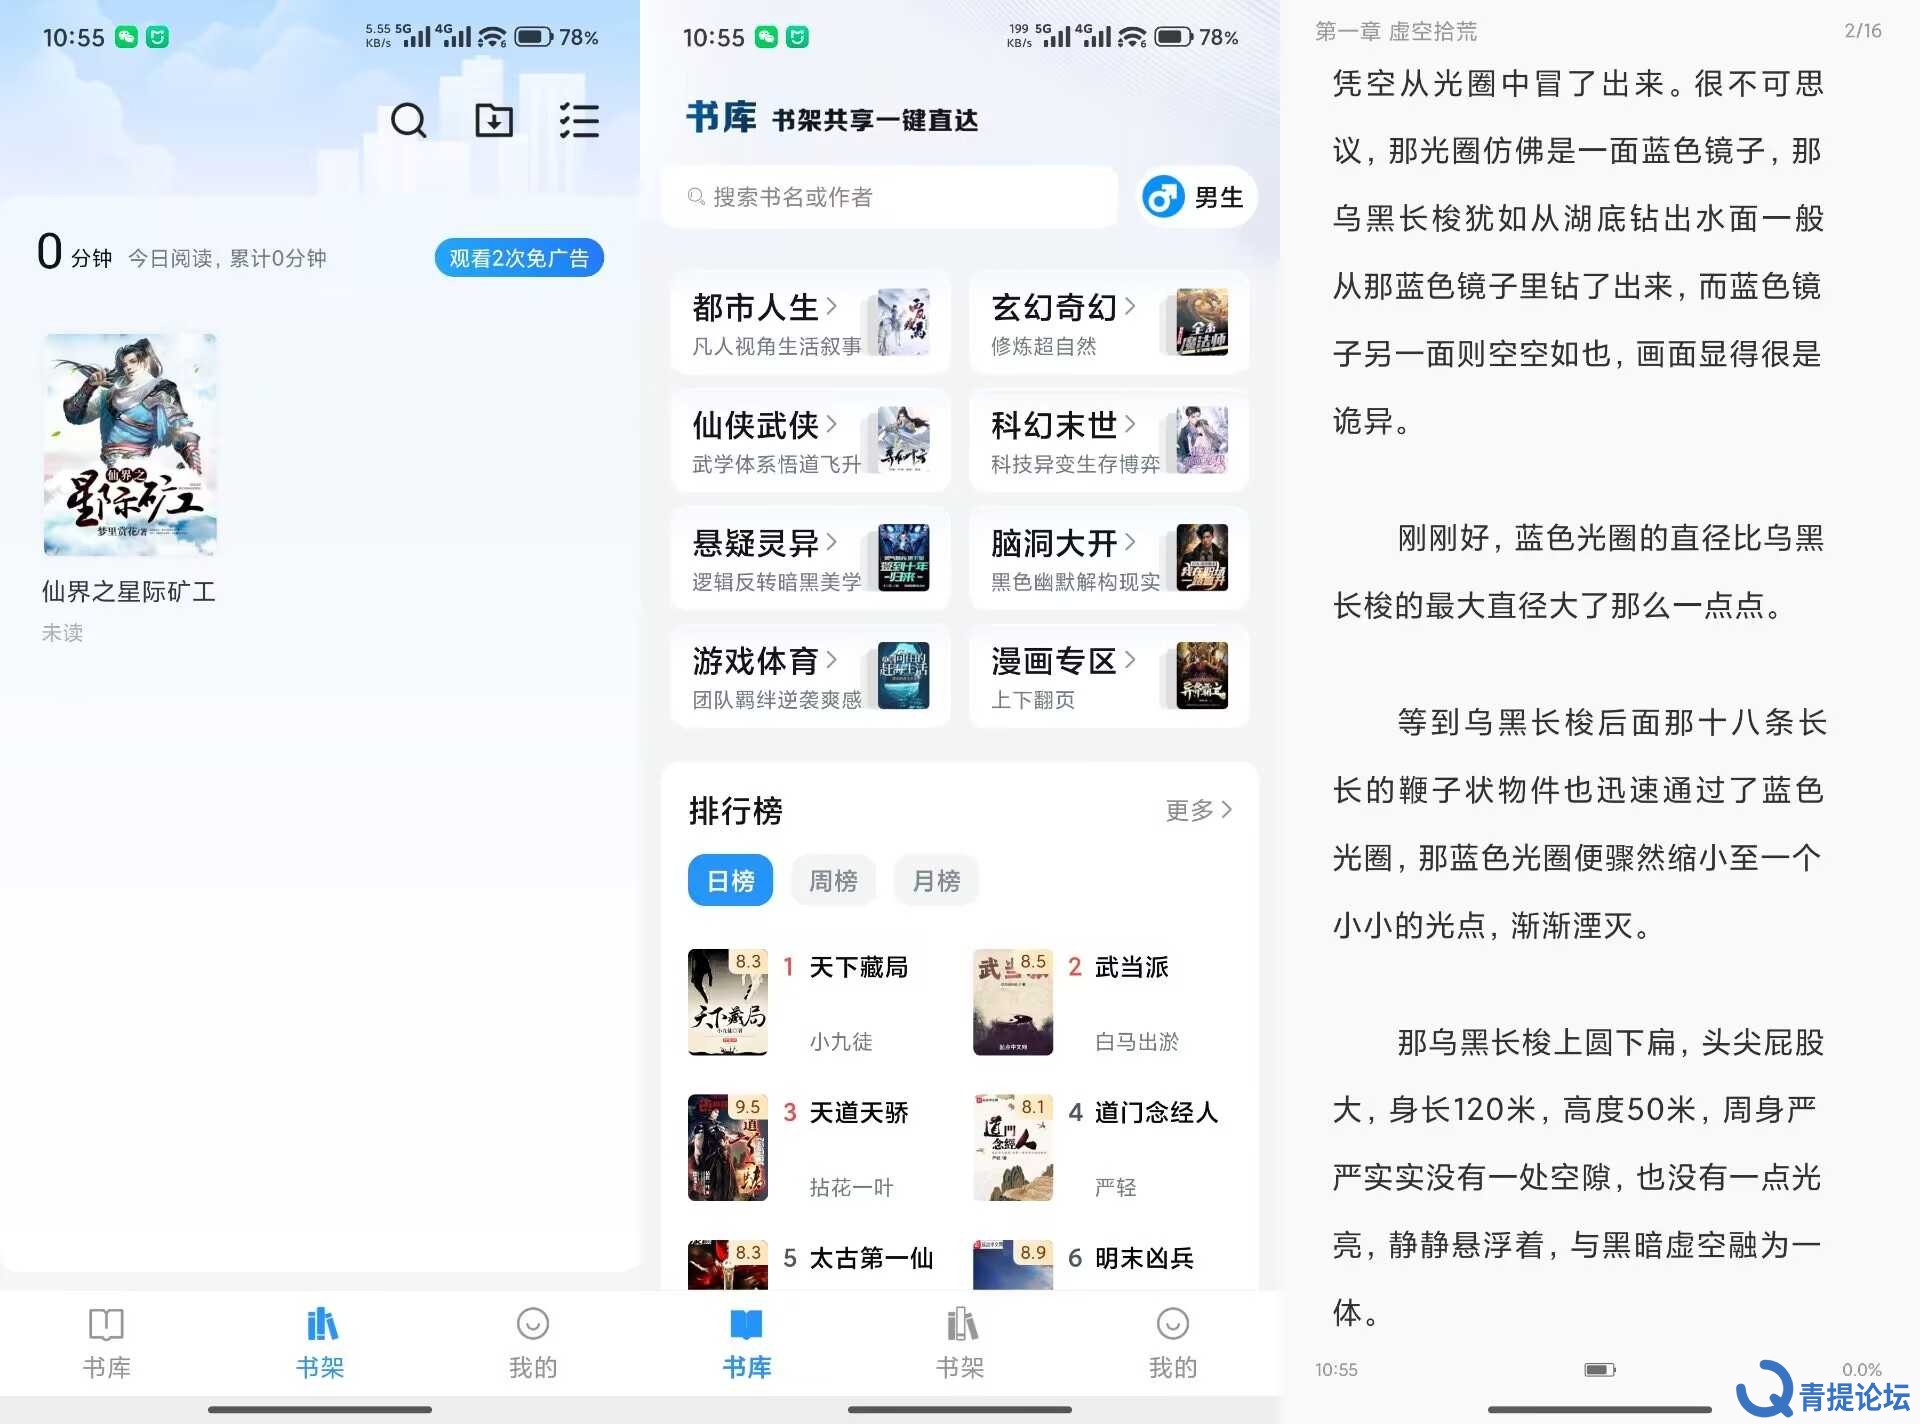Open 游戏体育 category cover thumbnail
This screenshot has width=1920, height=1424.
[x=903, y=676]
